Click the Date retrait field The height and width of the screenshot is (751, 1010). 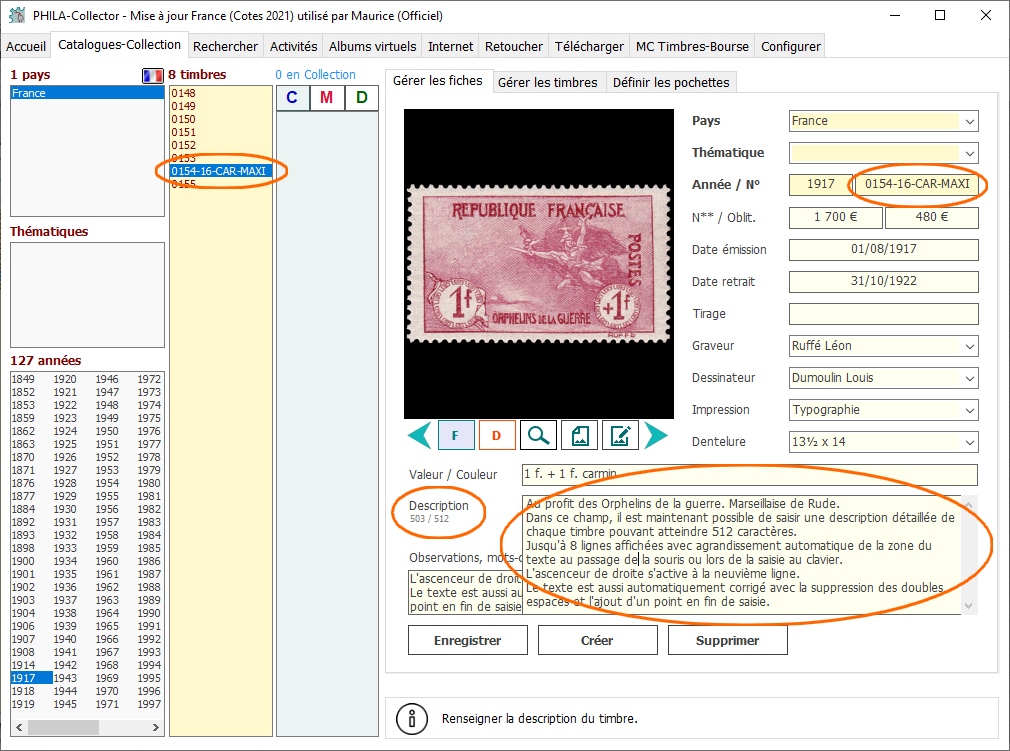pos(884,281)
